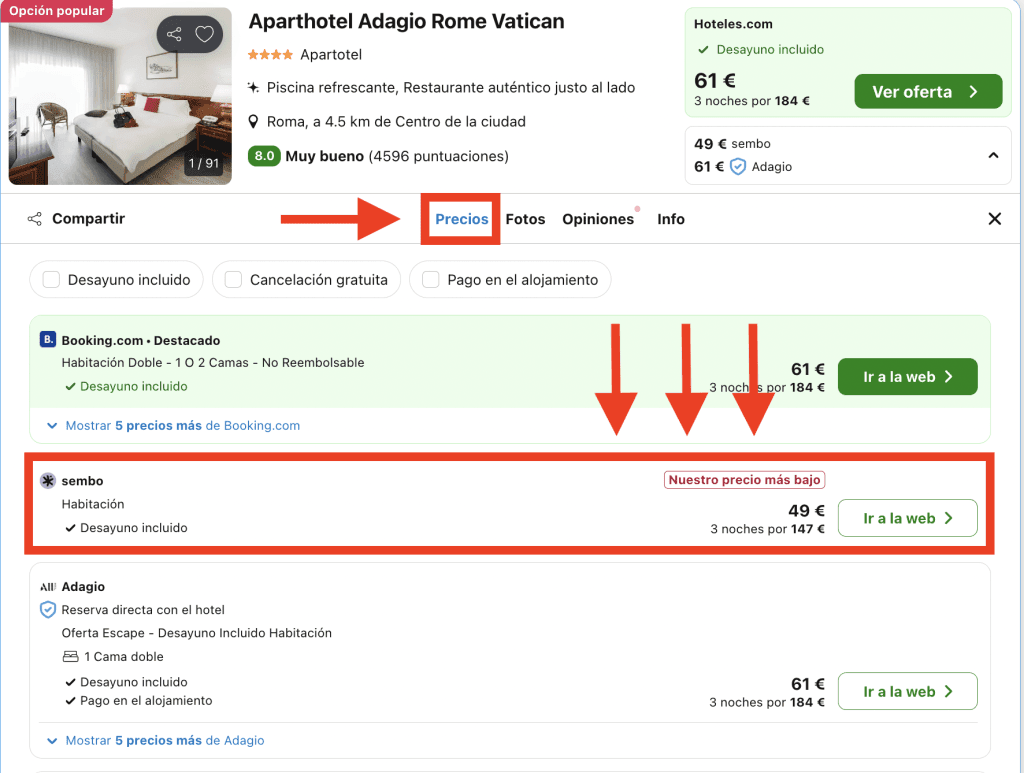Screen dimensions: 1024x773
Task: Expand 5 more prices from Booking.com
Action: (174, 425)
